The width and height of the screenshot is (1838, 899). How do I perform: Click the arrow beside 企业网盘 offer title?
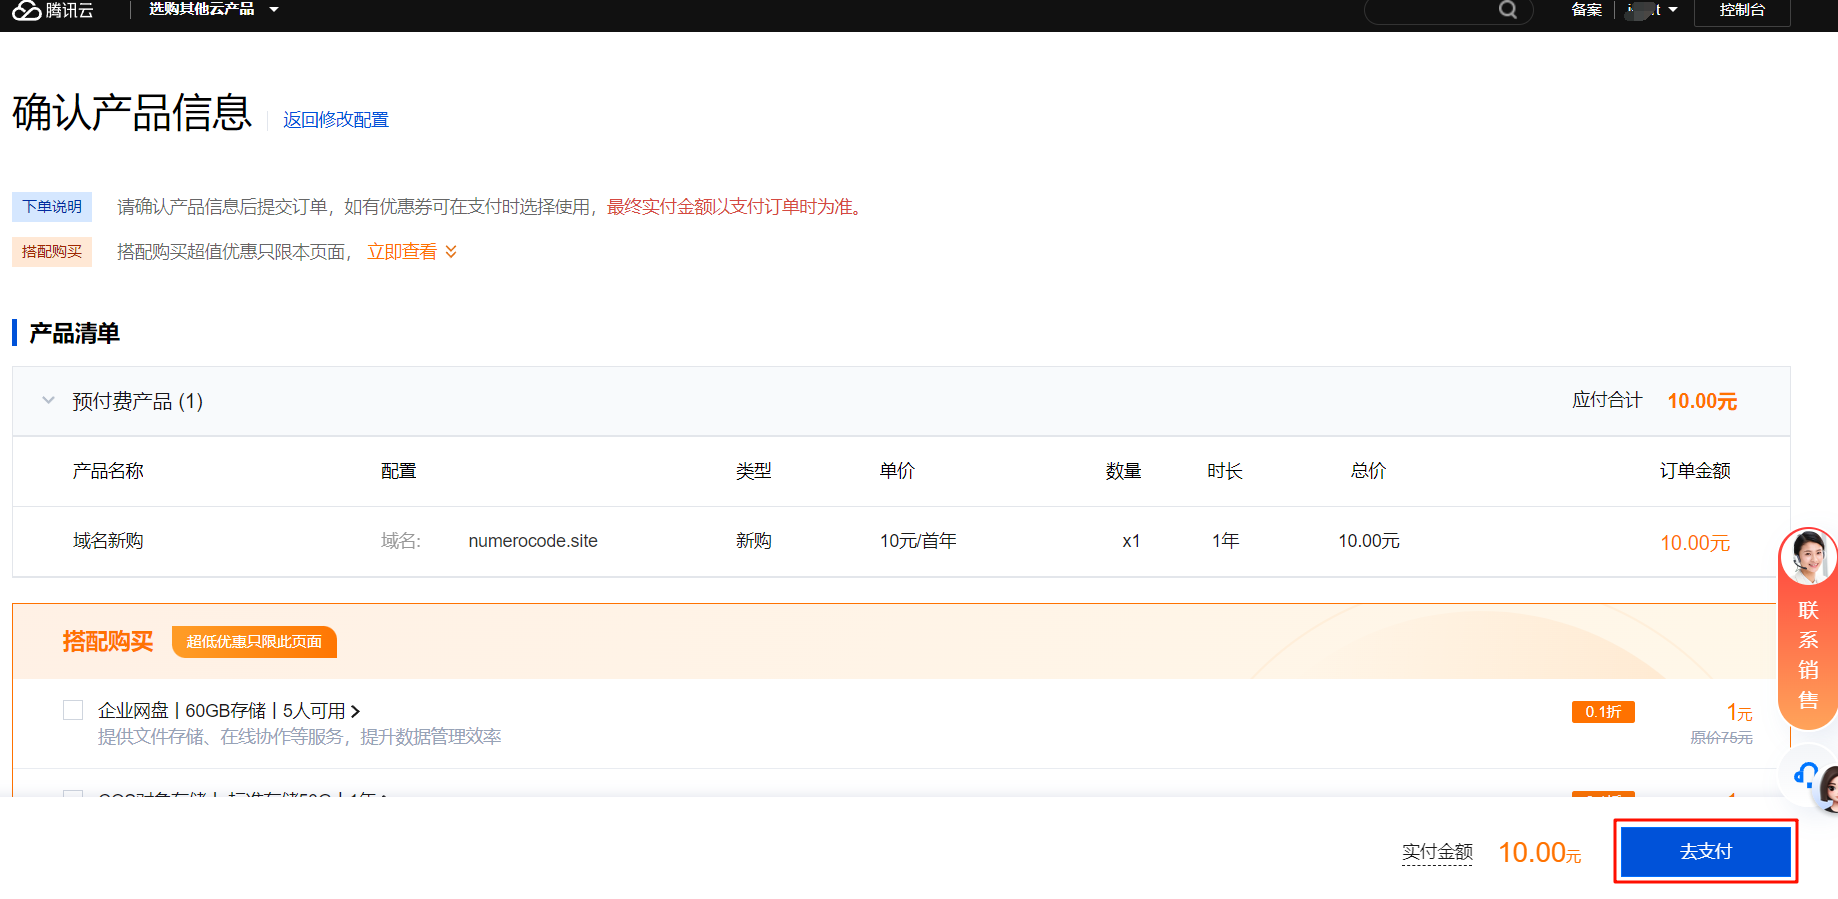(355, 711)
